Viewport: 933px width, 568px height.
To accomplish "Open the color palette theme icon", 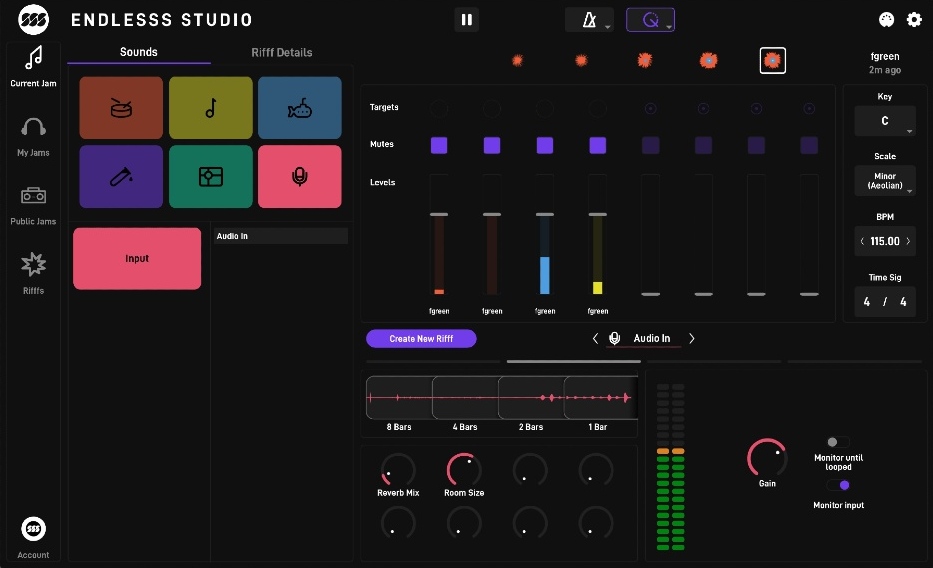I will click(x=886, y=20).
